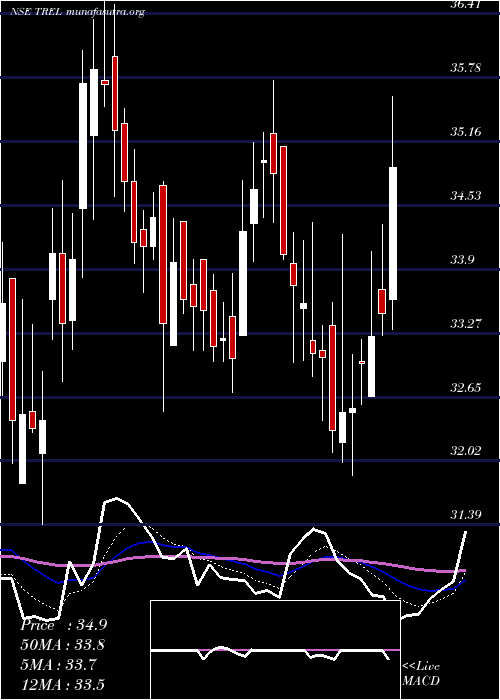Click the <<Live MACD label
This screenshot has width=500, height=700.
421,674
